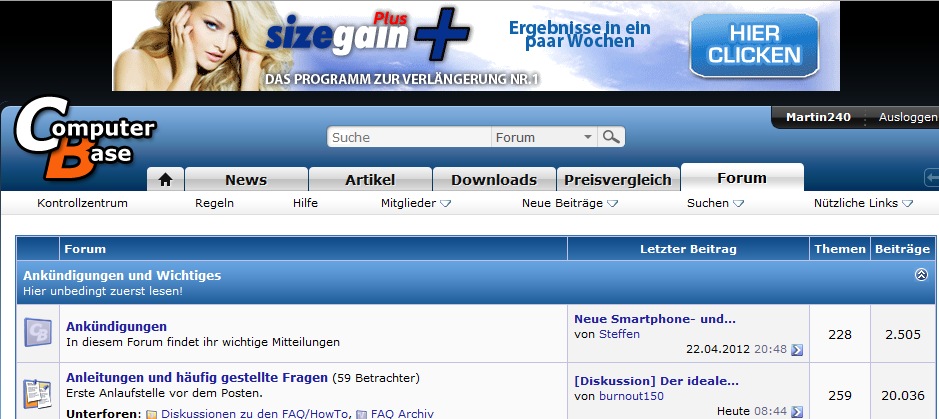
Task: Click 'Erste Anlaufstelle vor dem Posten.' text
Action: 165,394
